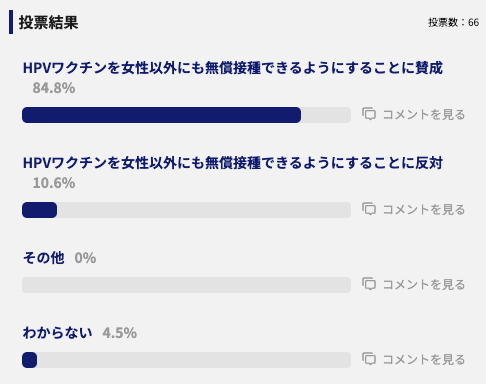Click the 投票数：66 vote count
Screen dimensions: 486x384
coord(454,22)
